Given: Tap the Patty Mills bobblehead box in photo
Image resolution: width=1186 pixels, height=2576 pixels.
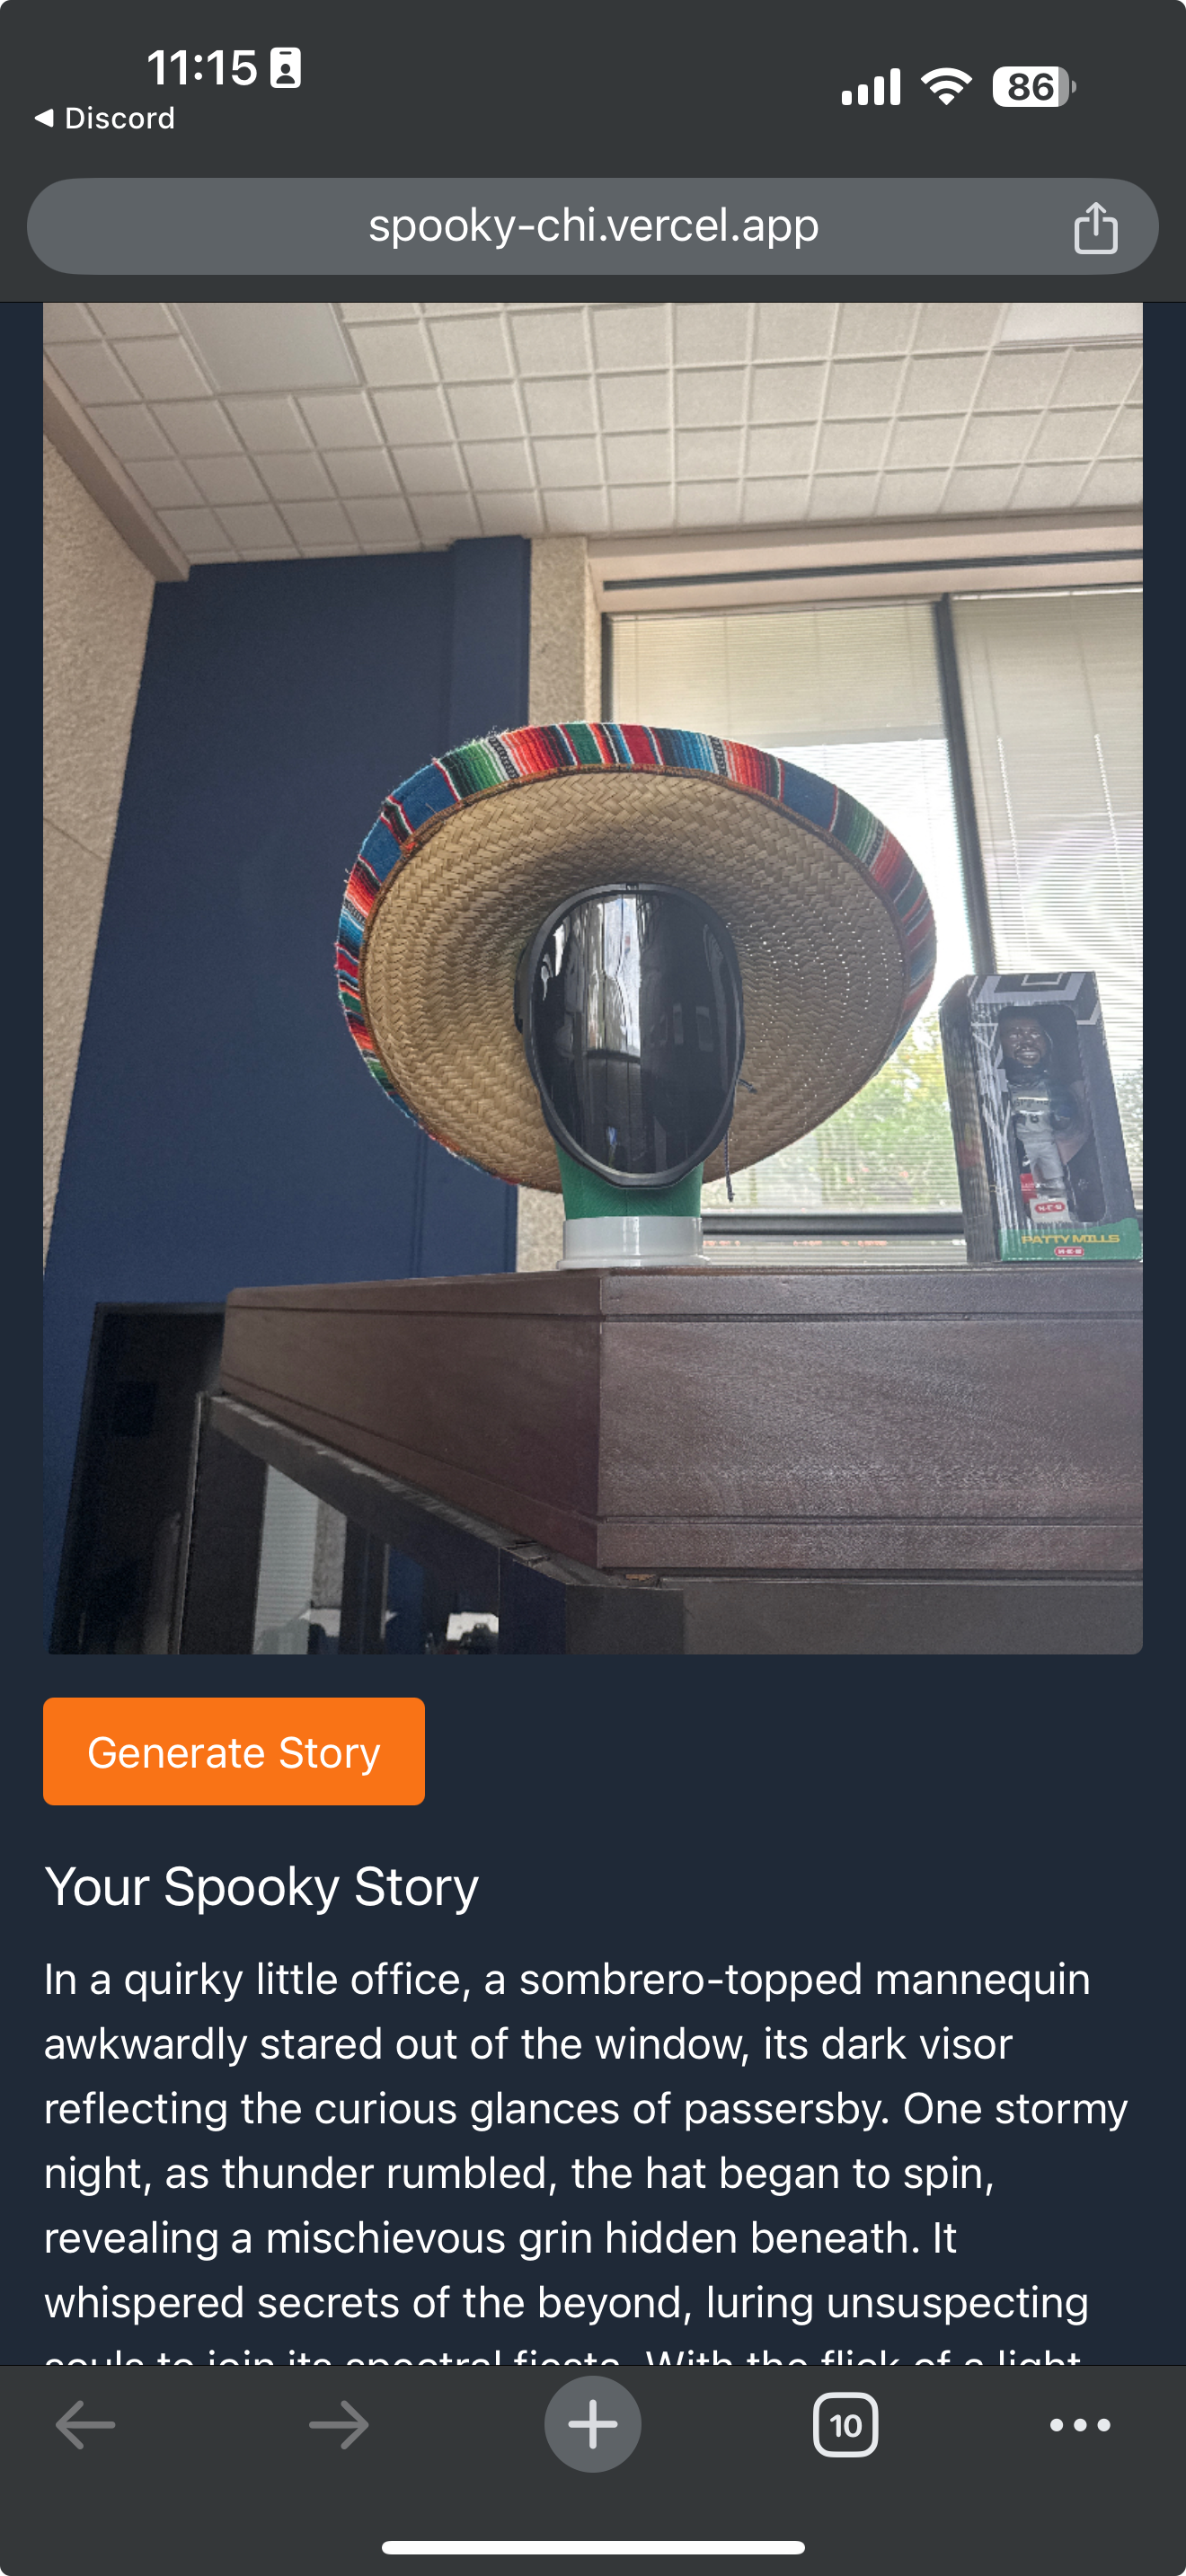Looking at the screenshot, I should pos(1040,1115).
